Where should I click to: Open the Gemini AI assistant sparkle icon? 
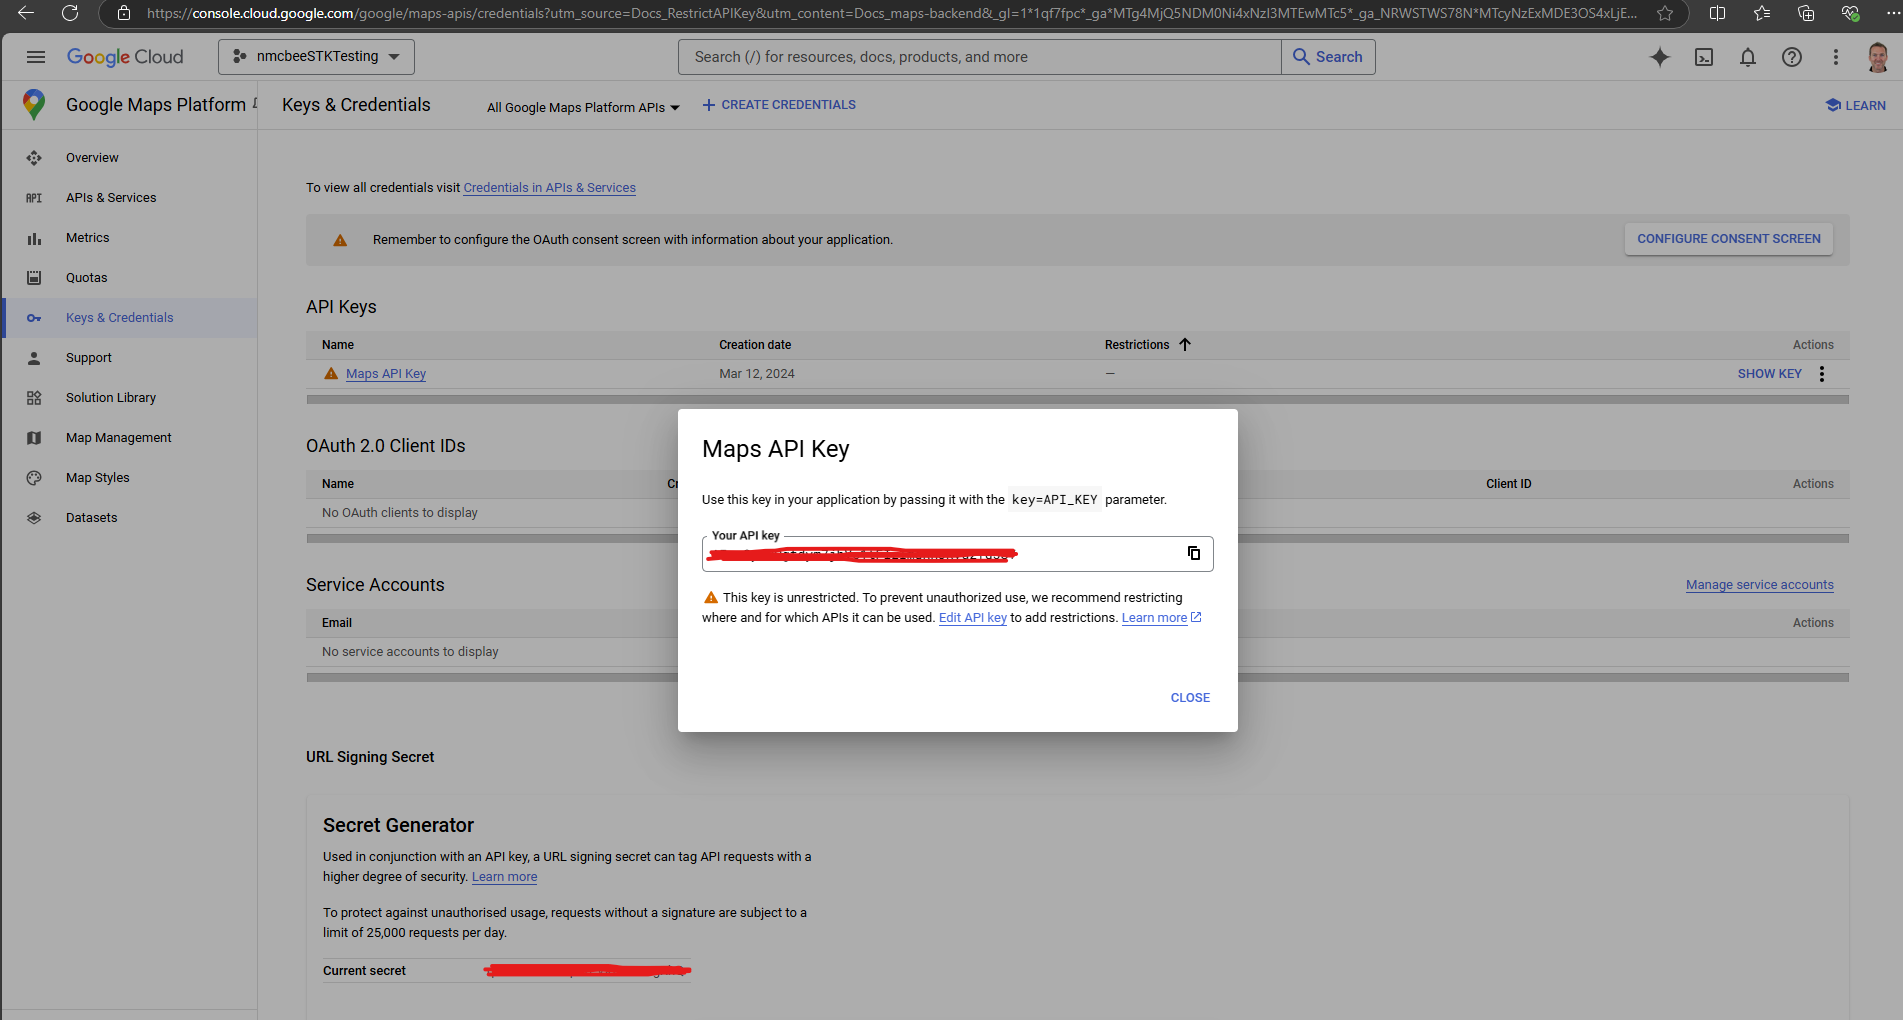[x=1660, y=57]
